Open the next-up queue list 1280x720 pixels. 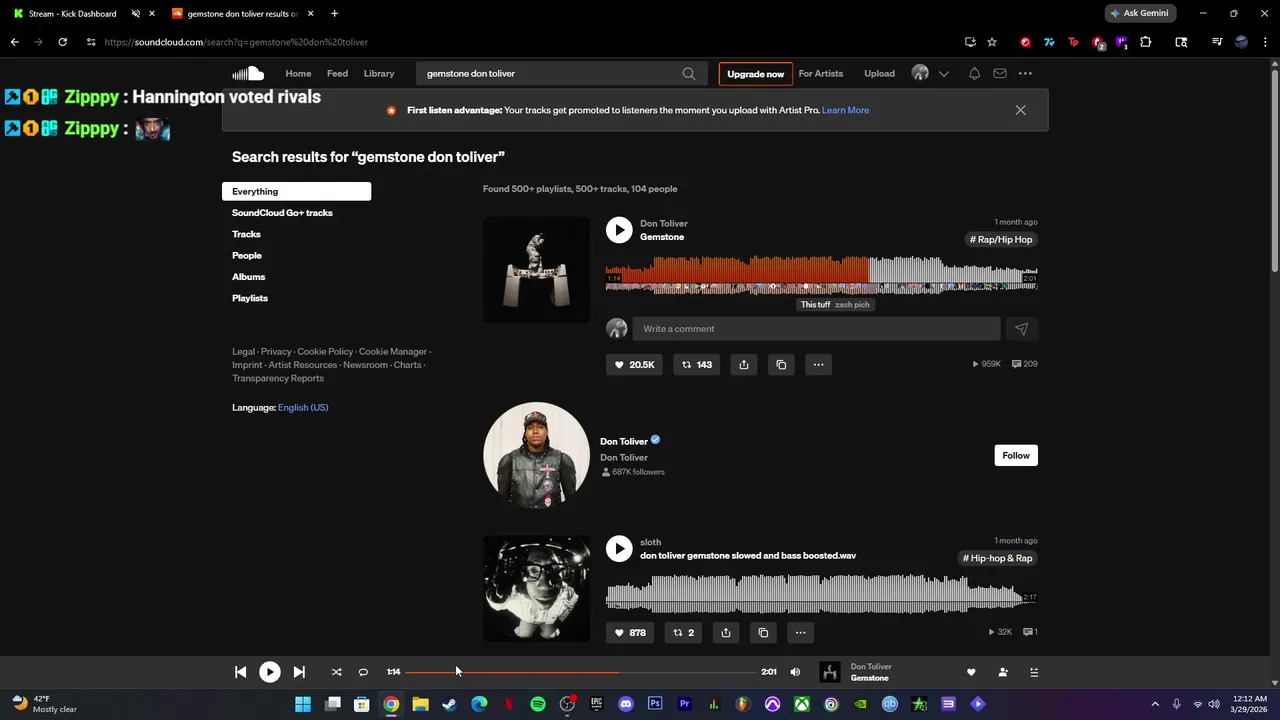[x=1034, y=672]
